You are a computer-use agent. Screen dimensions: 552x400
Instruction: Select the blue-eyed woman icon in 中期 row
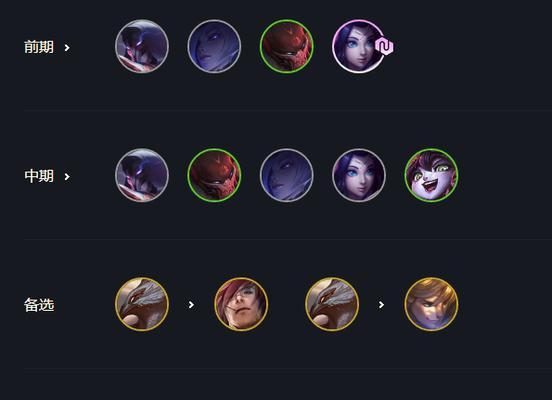pos(359,175)
